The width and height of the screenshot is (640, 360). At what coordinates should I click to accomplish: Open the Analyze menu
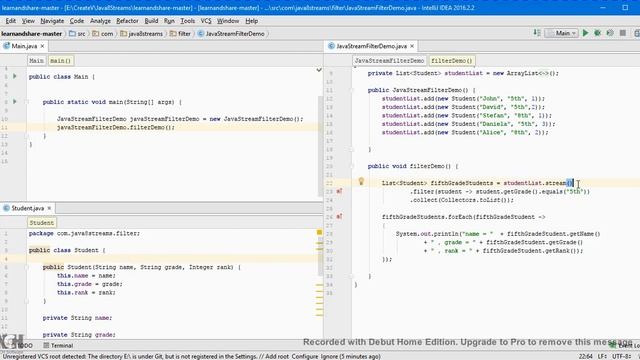tap(100, 21)
